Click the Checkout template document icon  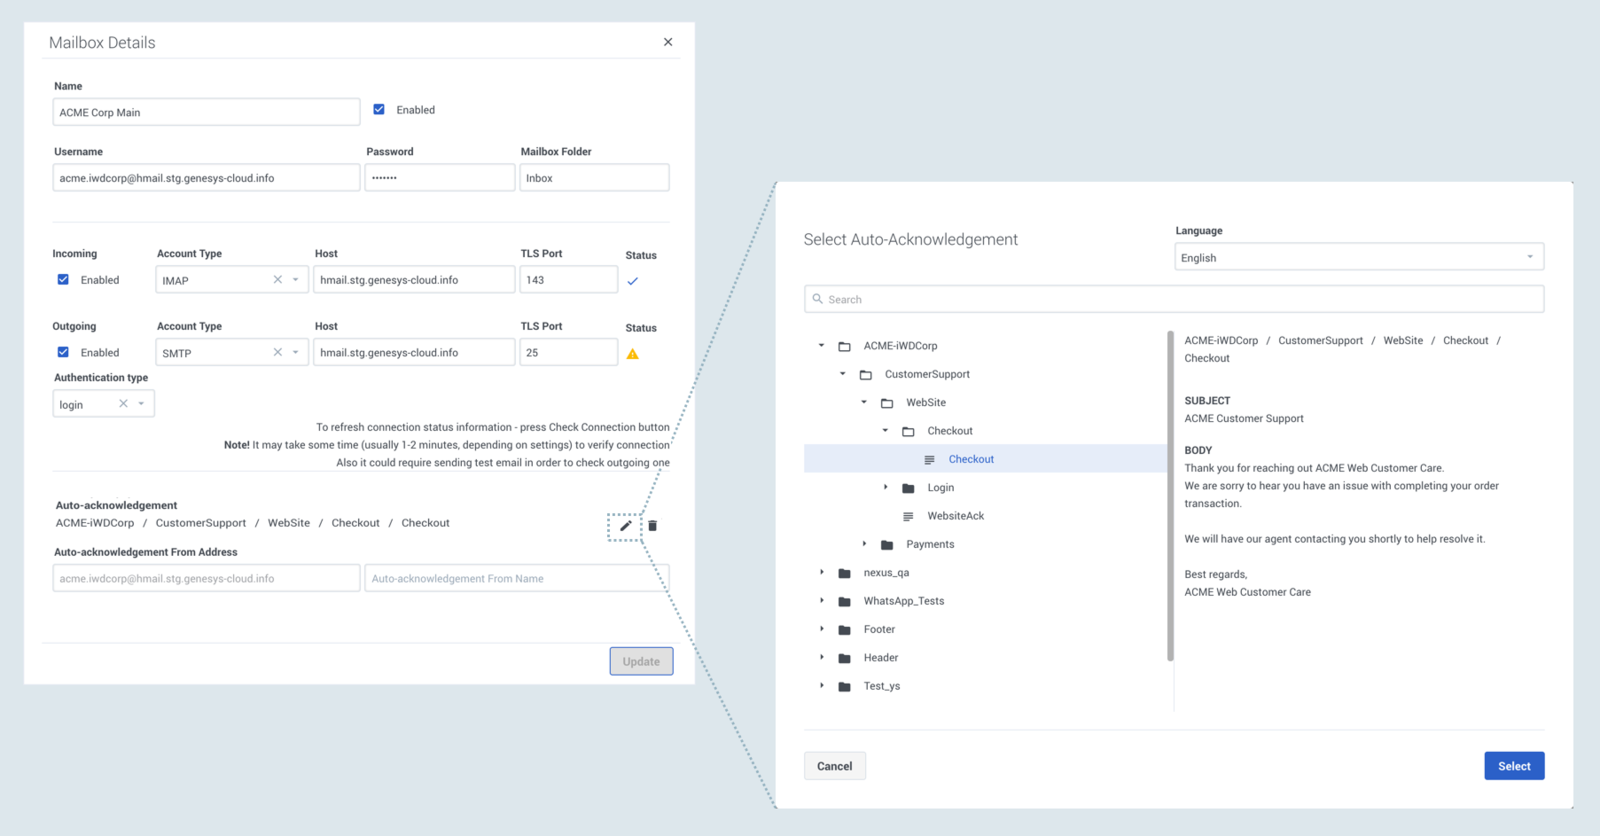(x=929, y=460)
